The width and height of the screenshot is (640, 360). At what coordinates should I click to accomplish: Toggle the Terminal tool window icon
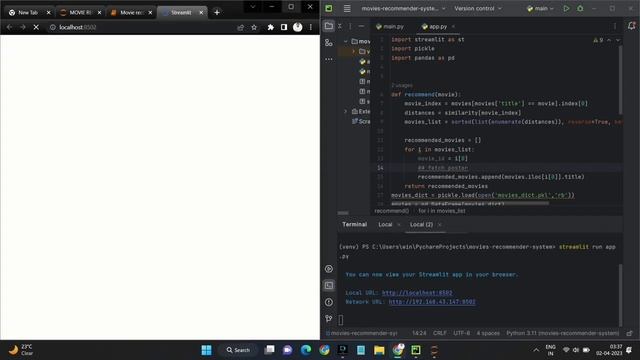click(x=329, y=285)
